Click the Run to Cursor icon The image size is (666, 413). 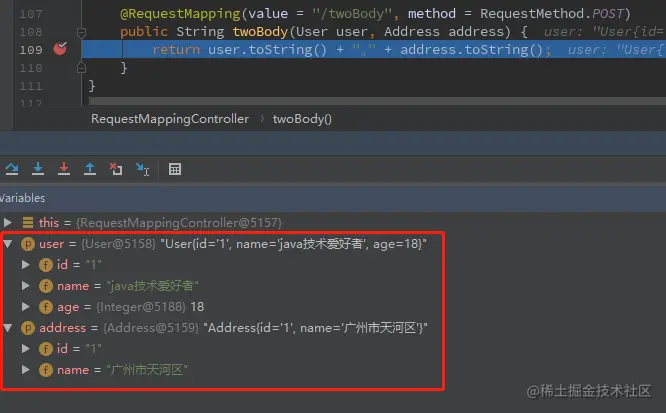pyautogui.click(x=142, y=169)
